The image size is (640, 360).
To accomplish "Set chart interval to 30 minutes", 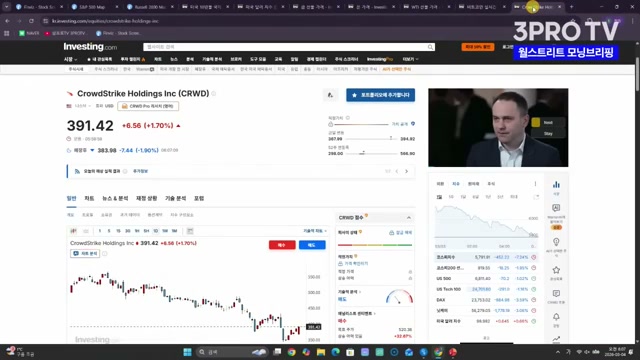I will 127,231.
